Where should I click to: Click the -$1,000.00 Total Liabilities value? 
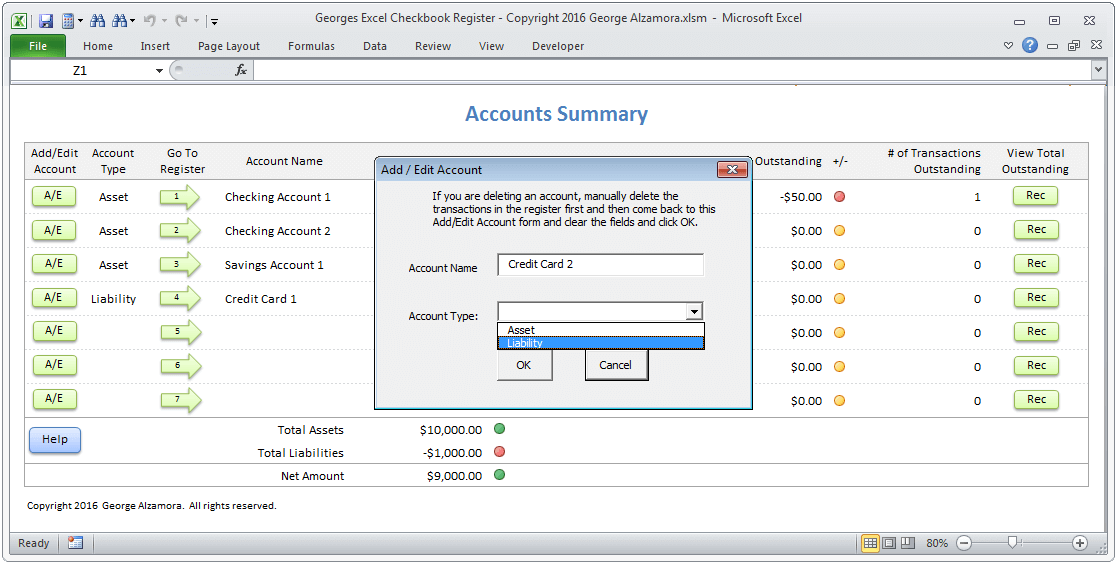tap(452, 453)
